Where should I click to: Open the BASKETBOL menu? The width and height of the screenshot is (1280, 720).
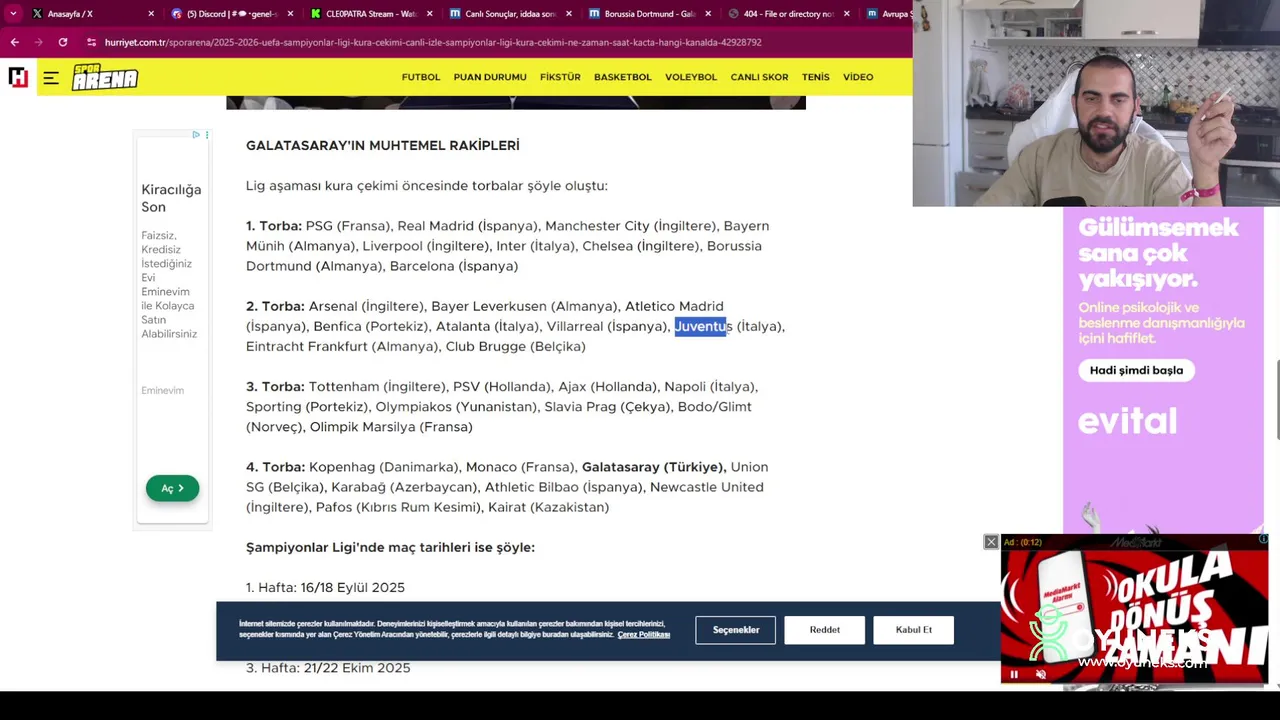622,77
